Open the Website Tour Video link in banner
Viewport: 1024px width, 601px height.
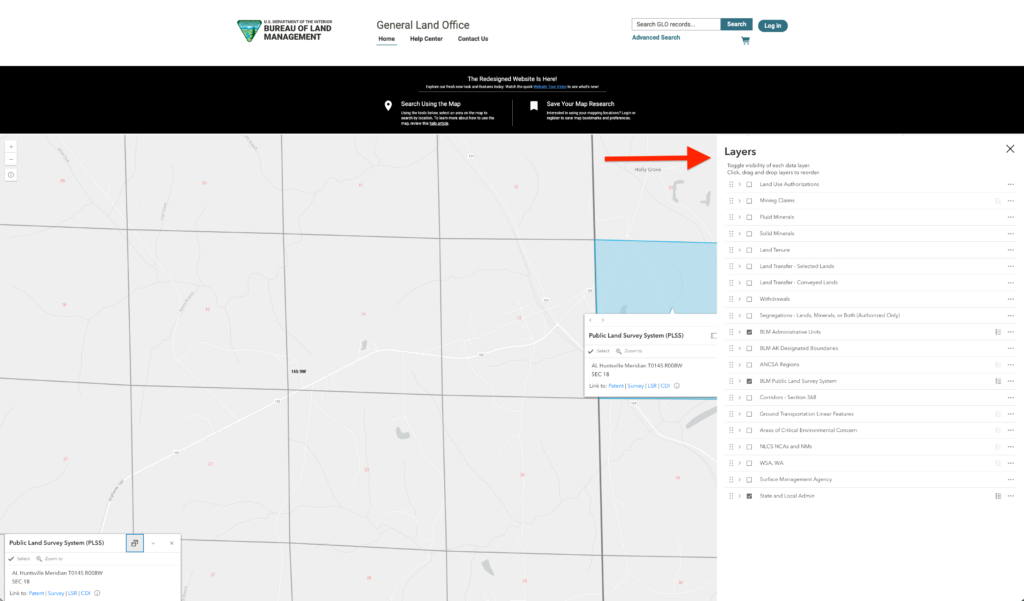(x=550, y=87)
